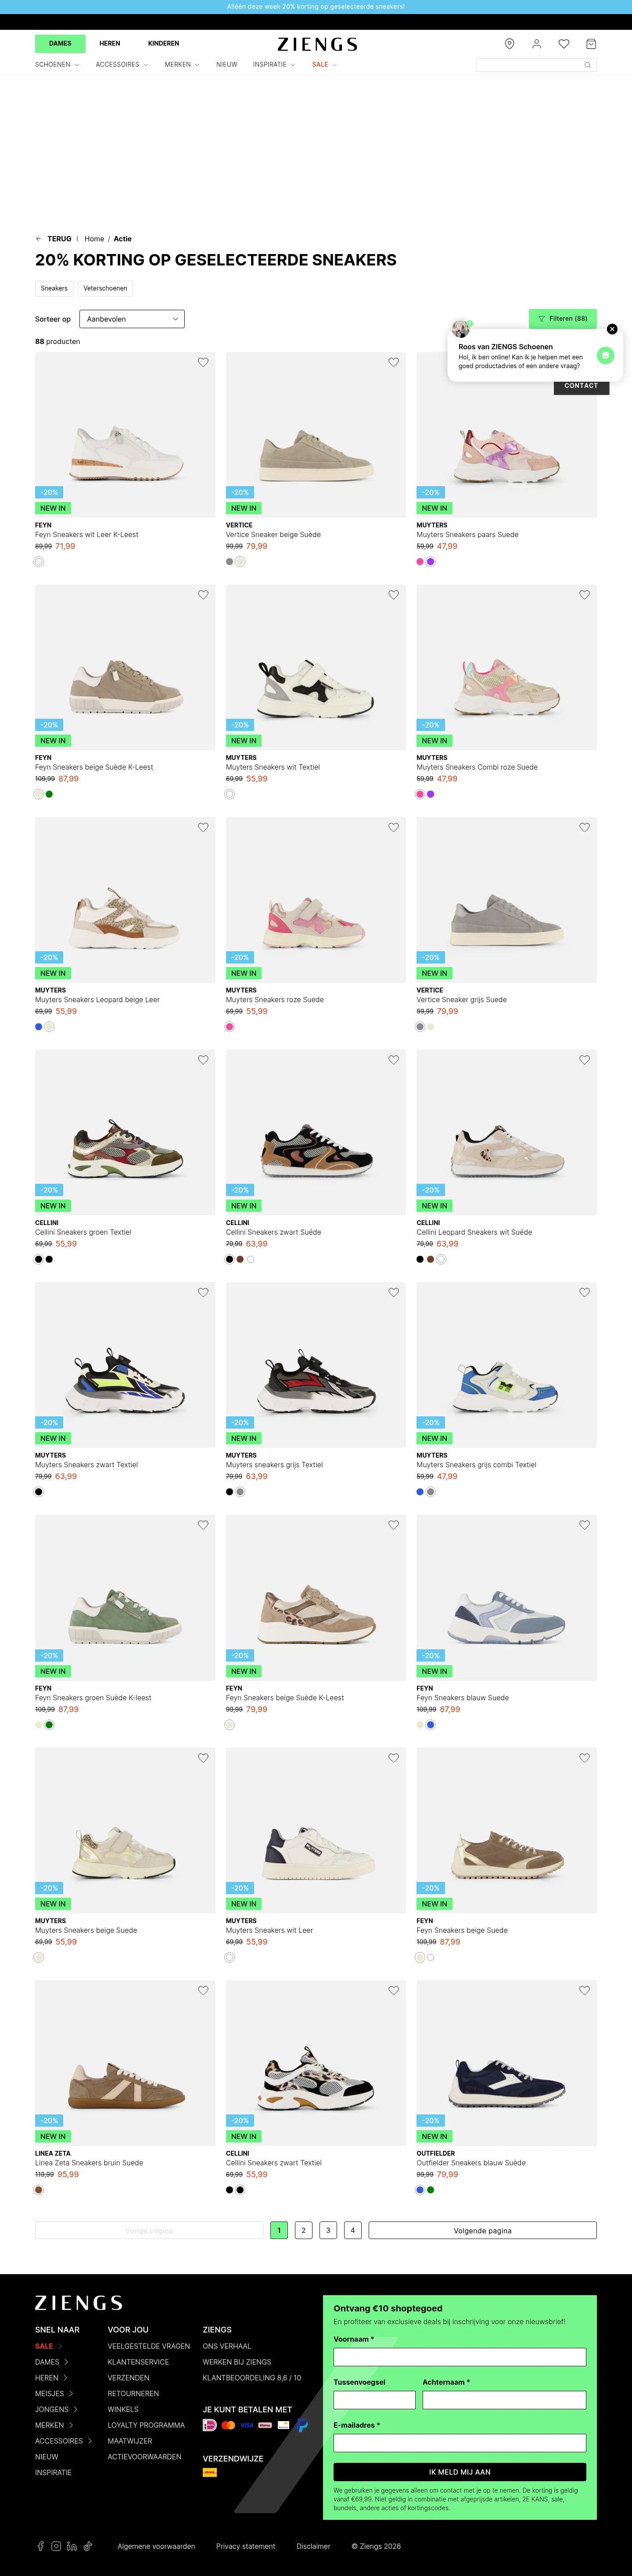Viewport: 632px width, 2576px height.
Task: Open the green chat bubble icon
Action: point(605,356)
